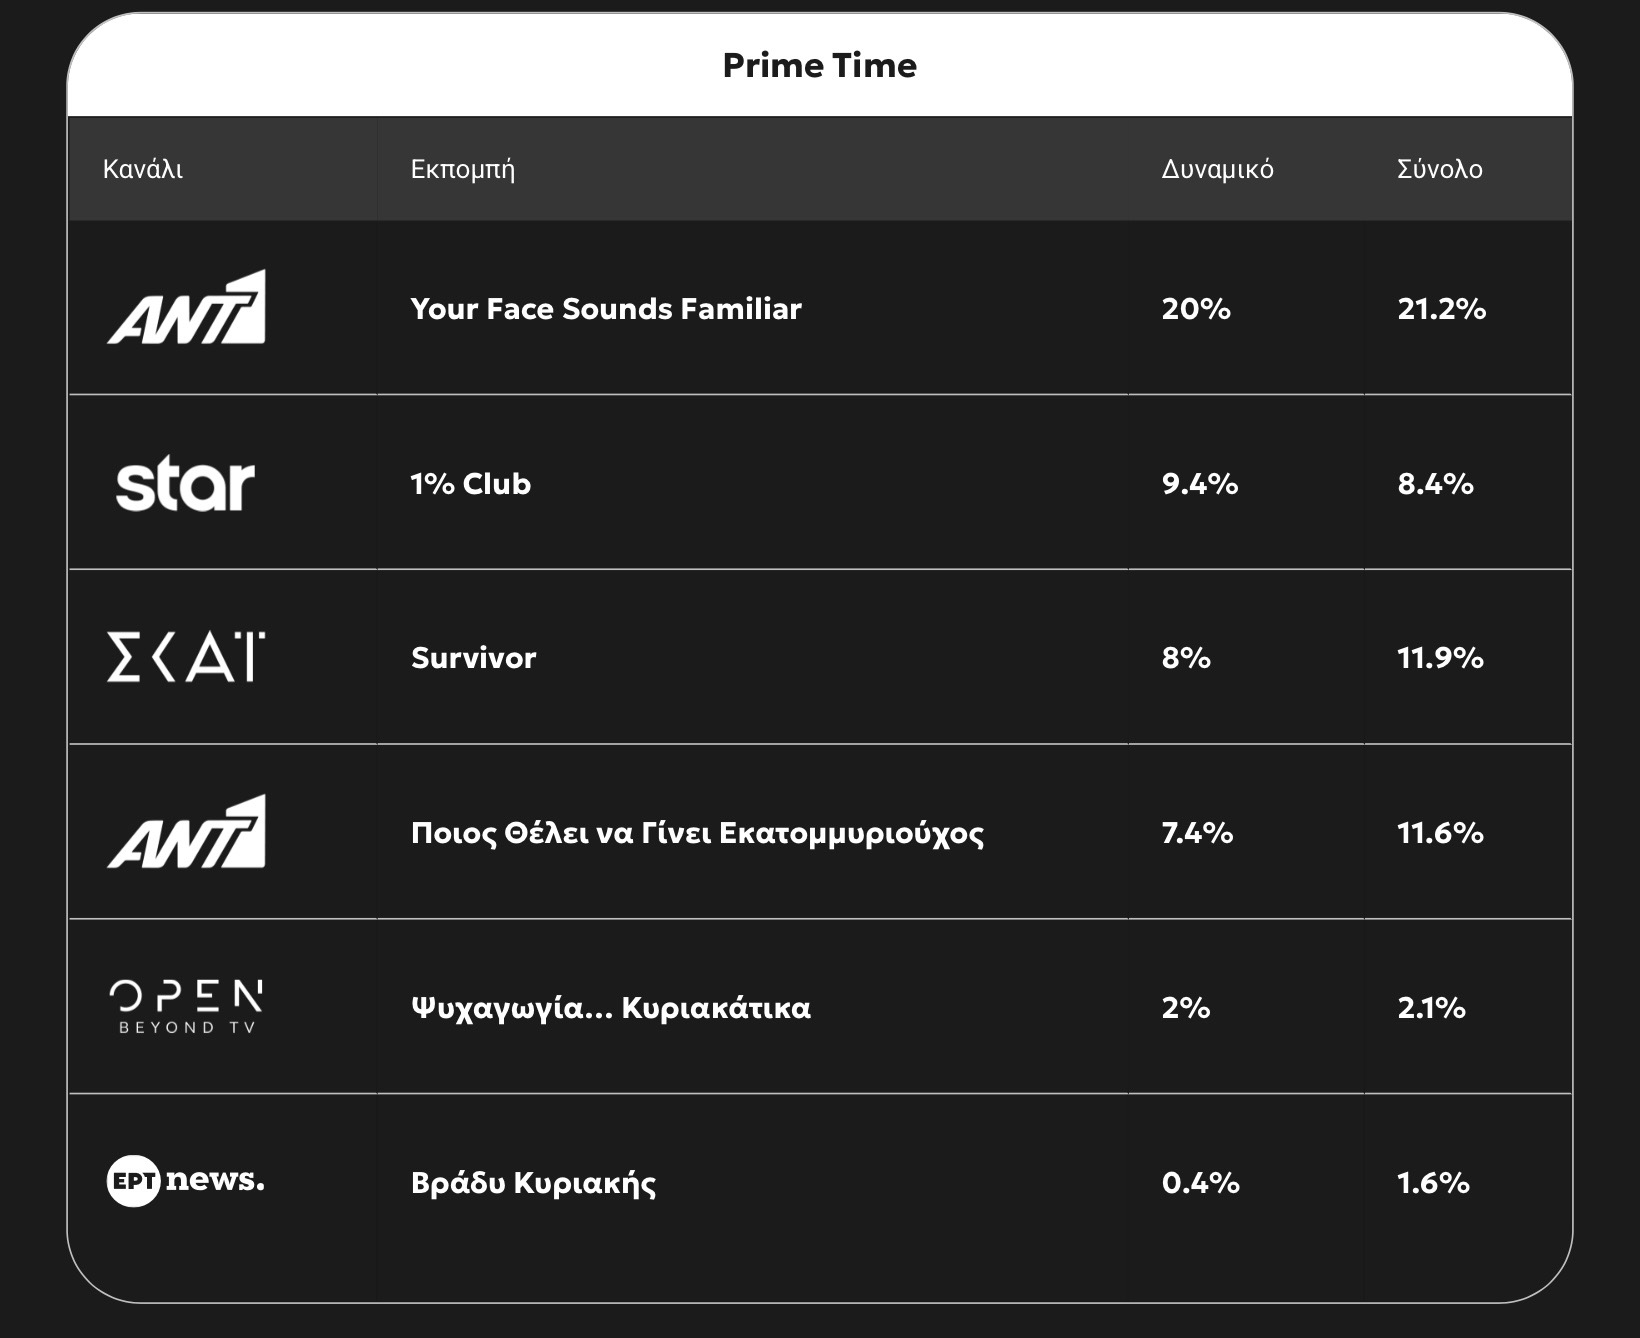Image resolution: width=1640 pixels, height=1338 pixels.
Task: Open Ποιος Θέλει να Γίνει Εκατομμυριούχος title
Action: pos(697,833)
